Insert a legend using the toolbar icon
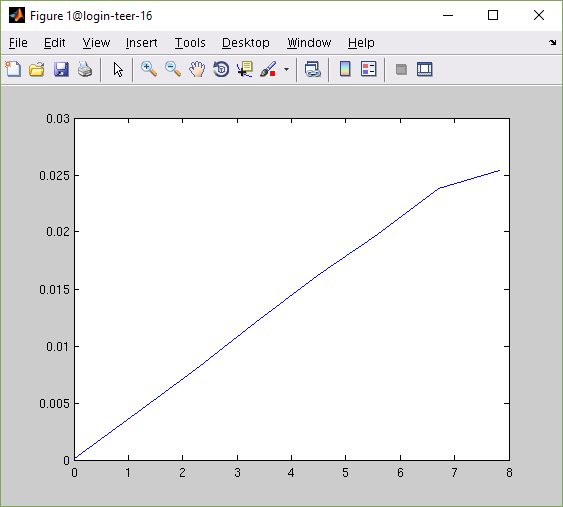563x507 pixels. point(368,69)
